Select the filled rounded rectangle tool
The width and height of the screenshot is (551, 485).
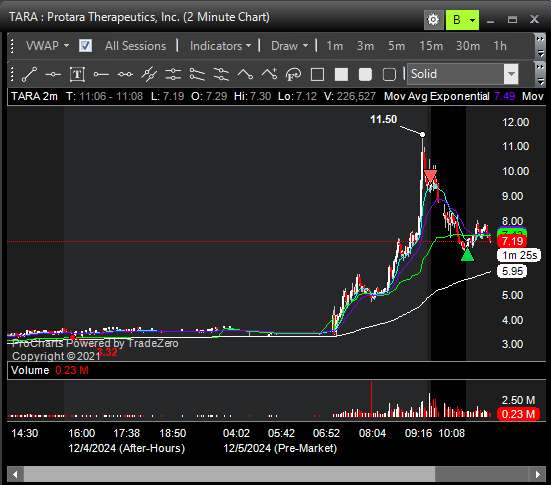click(365, 75)
